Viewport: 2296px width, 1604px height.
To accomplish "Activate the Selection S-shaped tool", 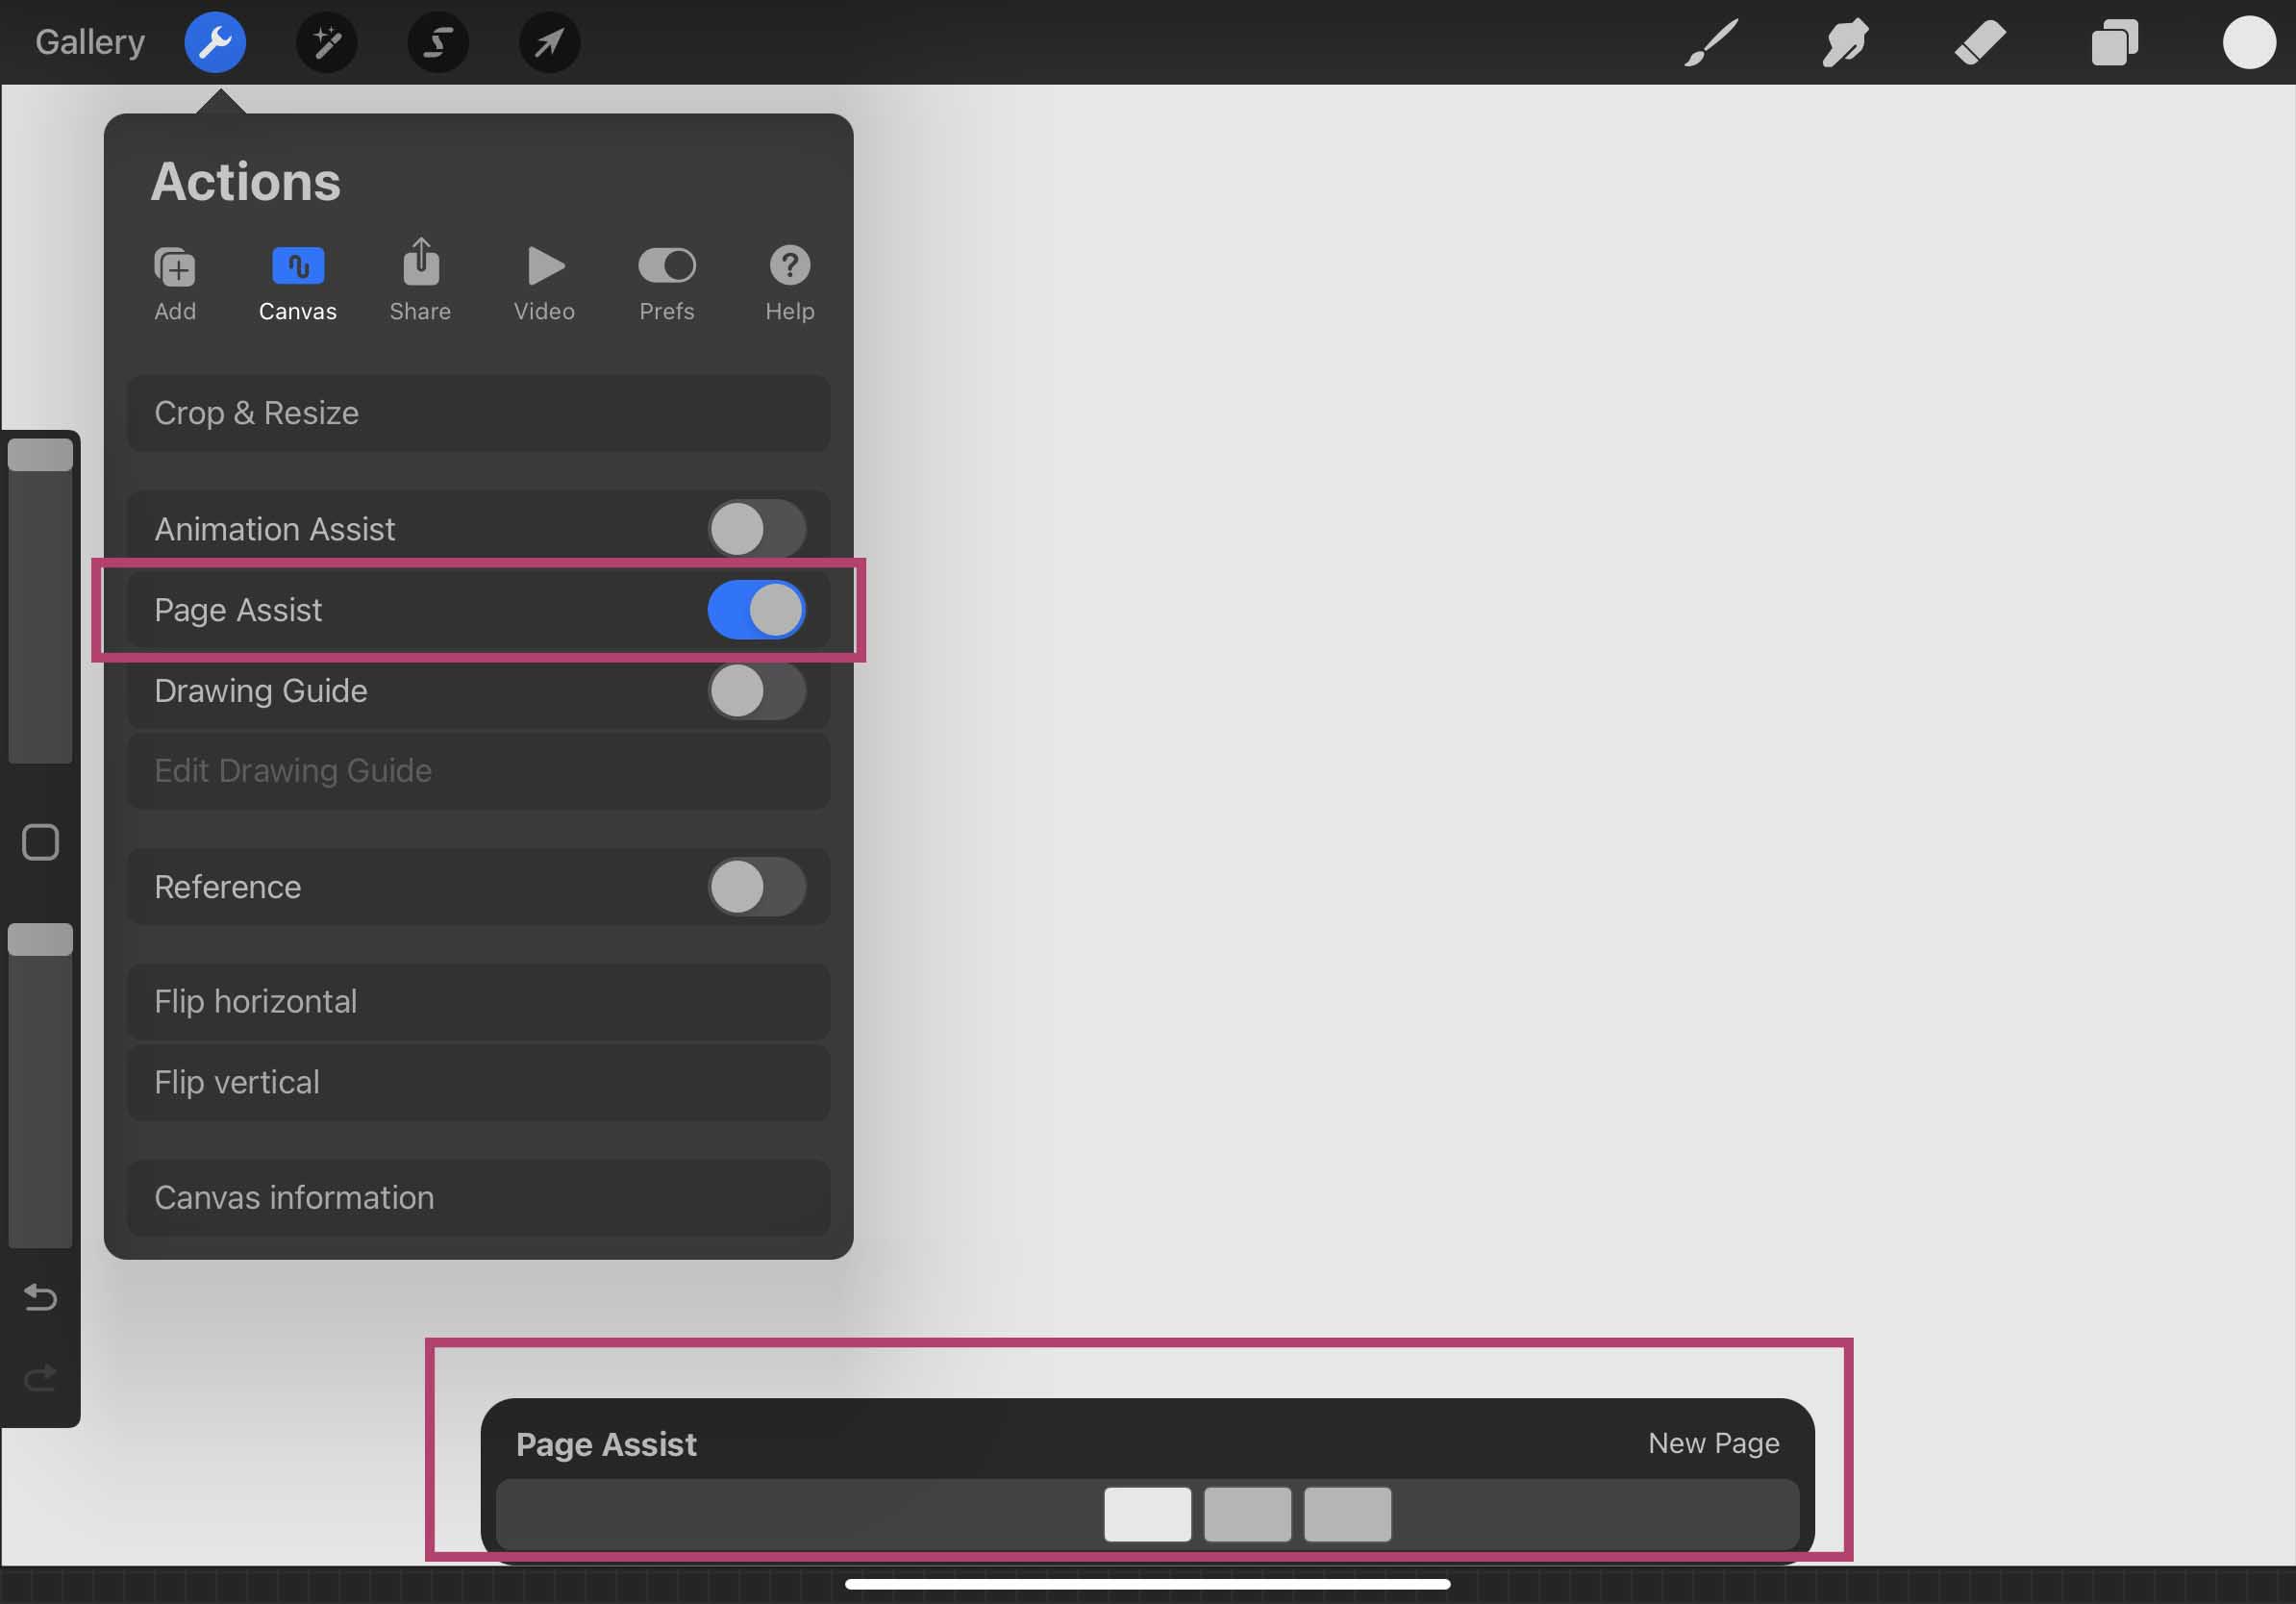I will pos(438,42).
